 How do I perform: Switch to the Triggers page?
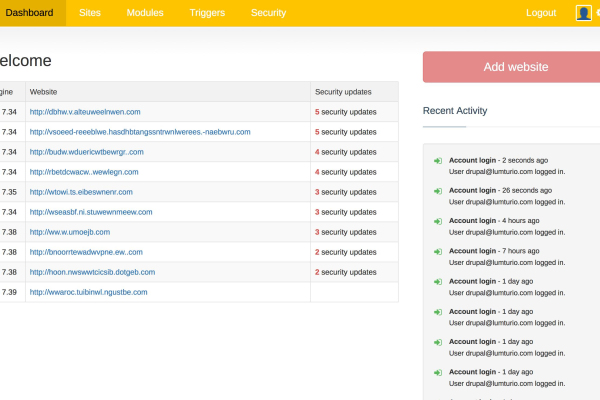[207, 13]
